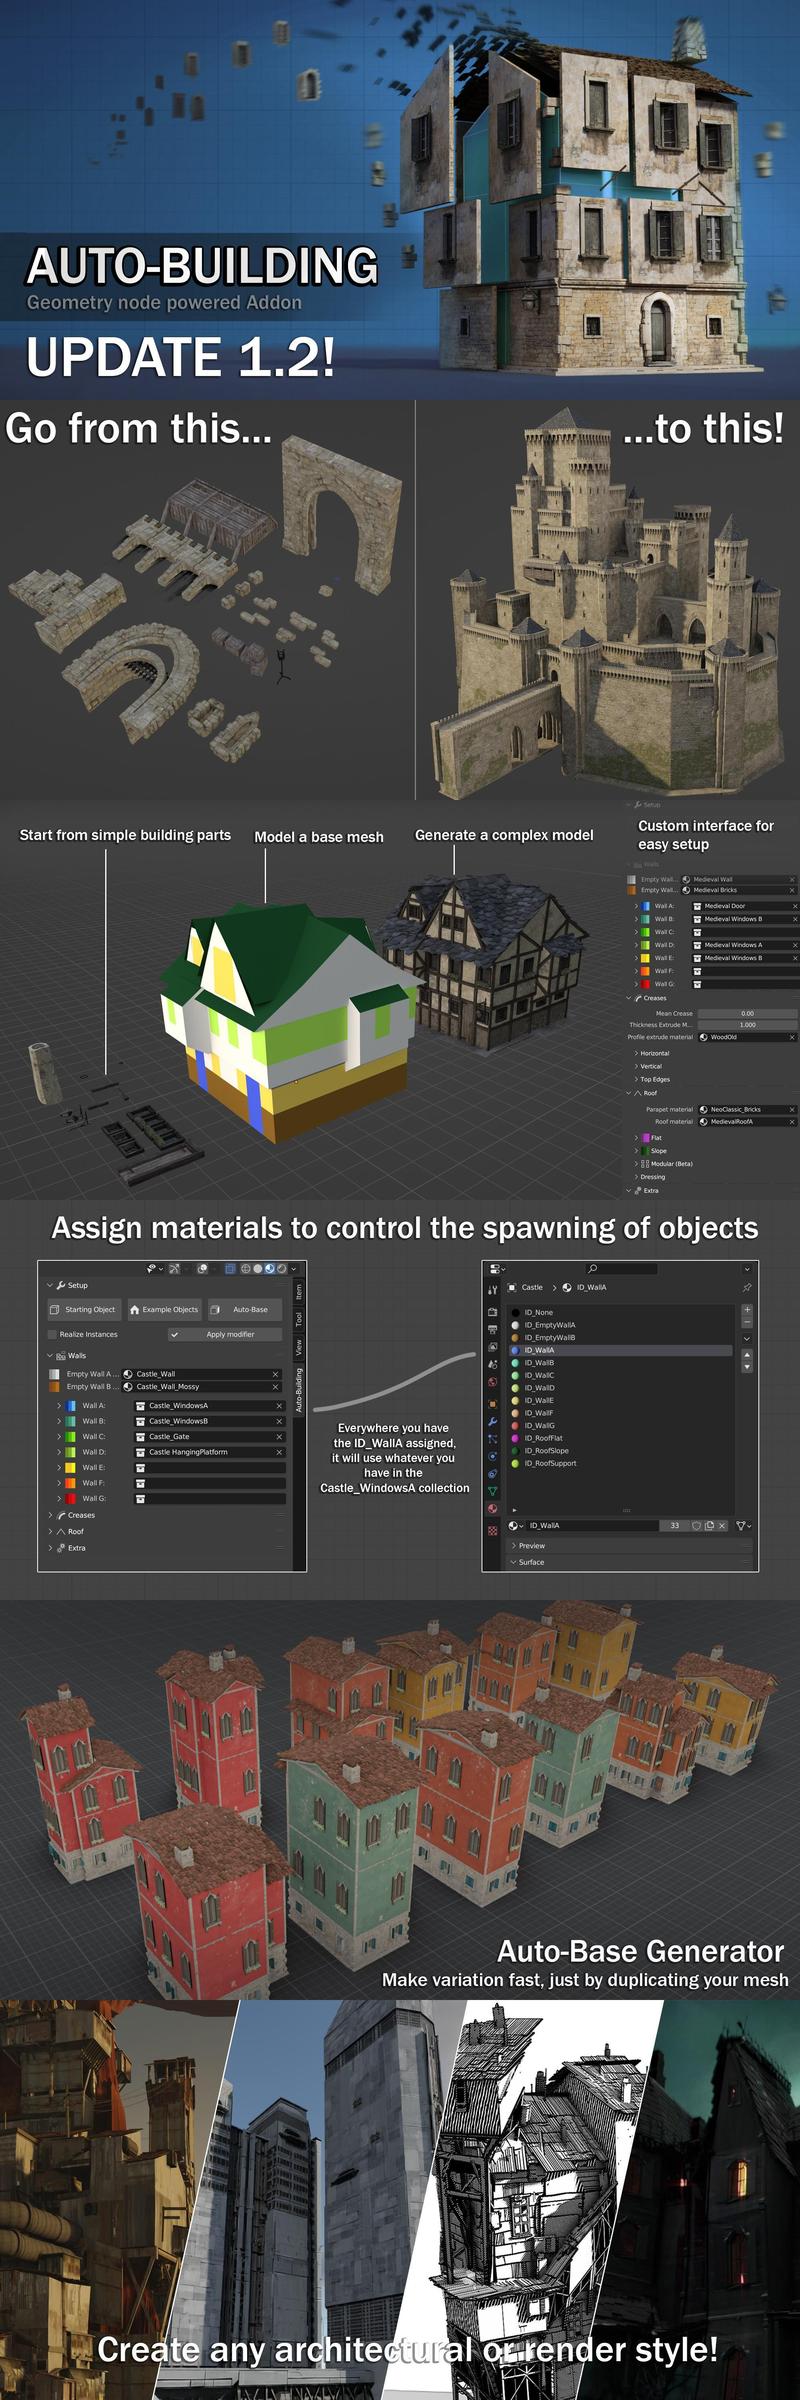The height and width of the screenshot is (2400, 800).
Task: Open the World properties tab icon
Action: [492, 1382]
